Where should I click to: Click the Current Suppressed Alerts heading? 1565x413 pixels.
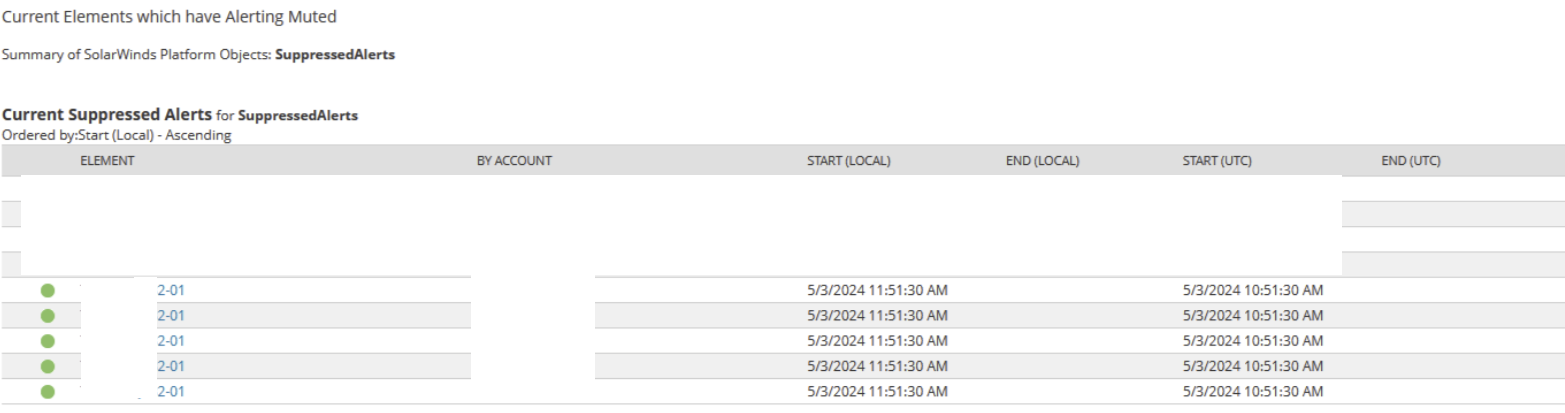point(107,115)
